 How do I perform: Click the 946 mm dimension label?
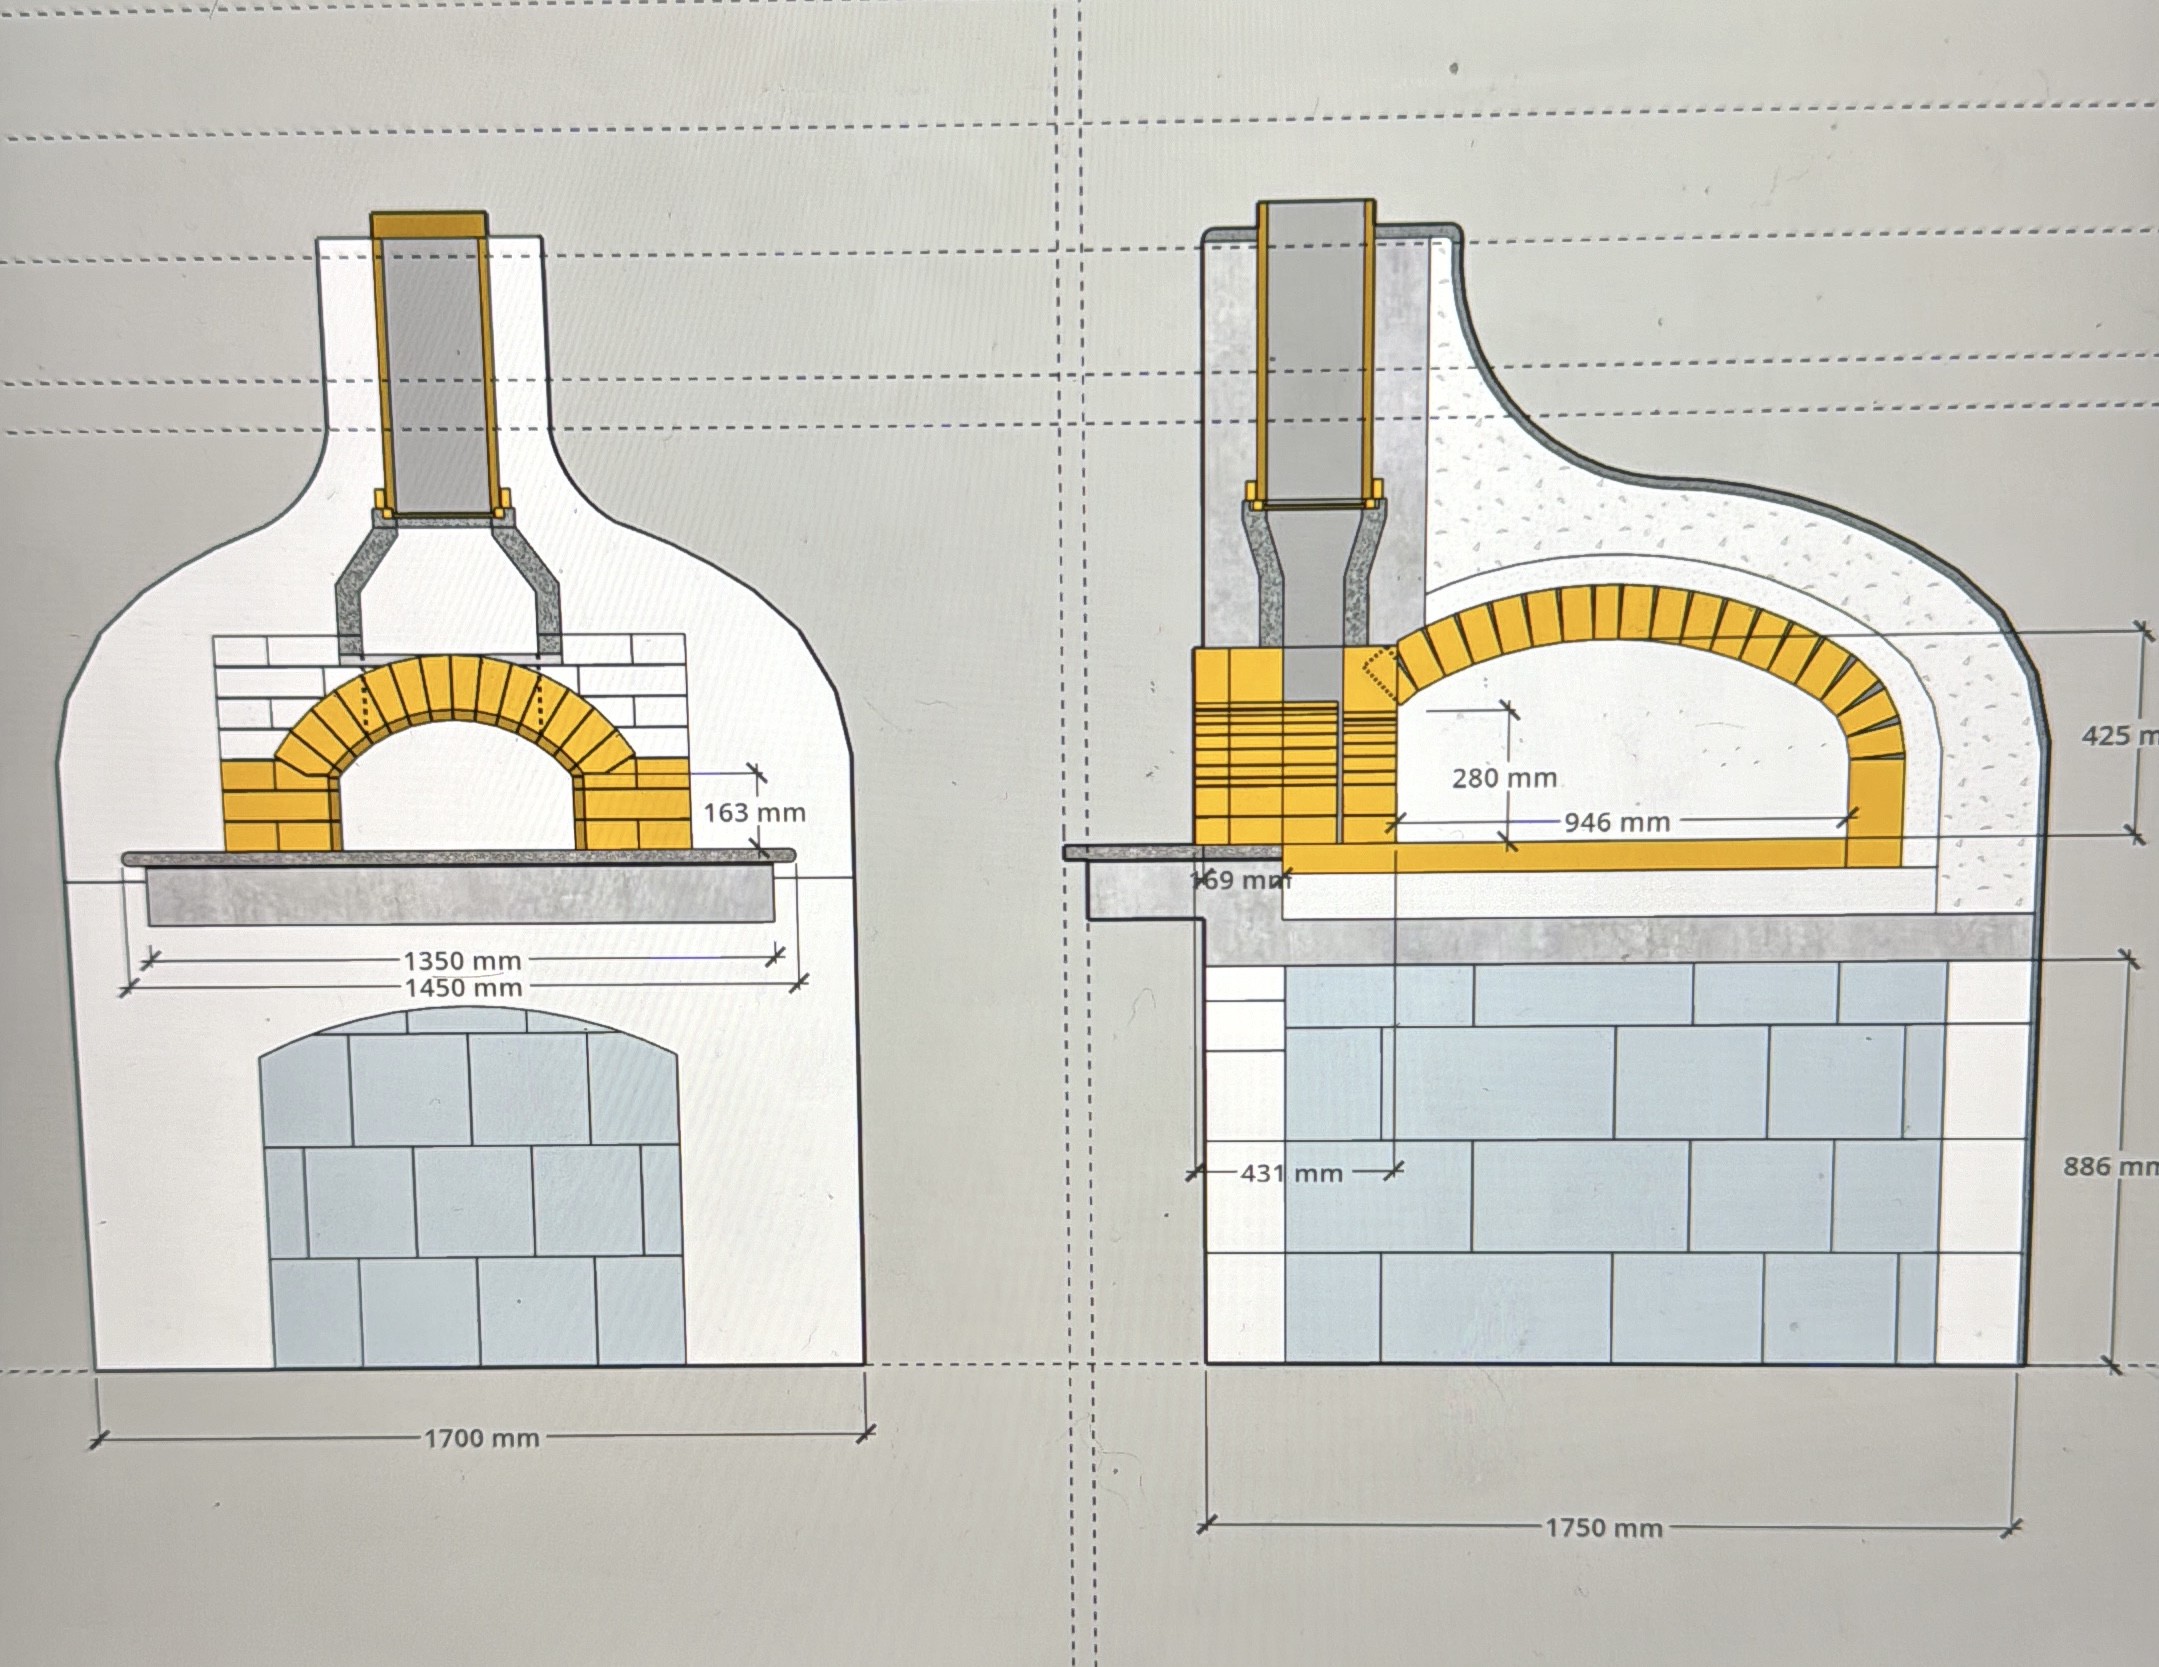(x=1617, y=822)
